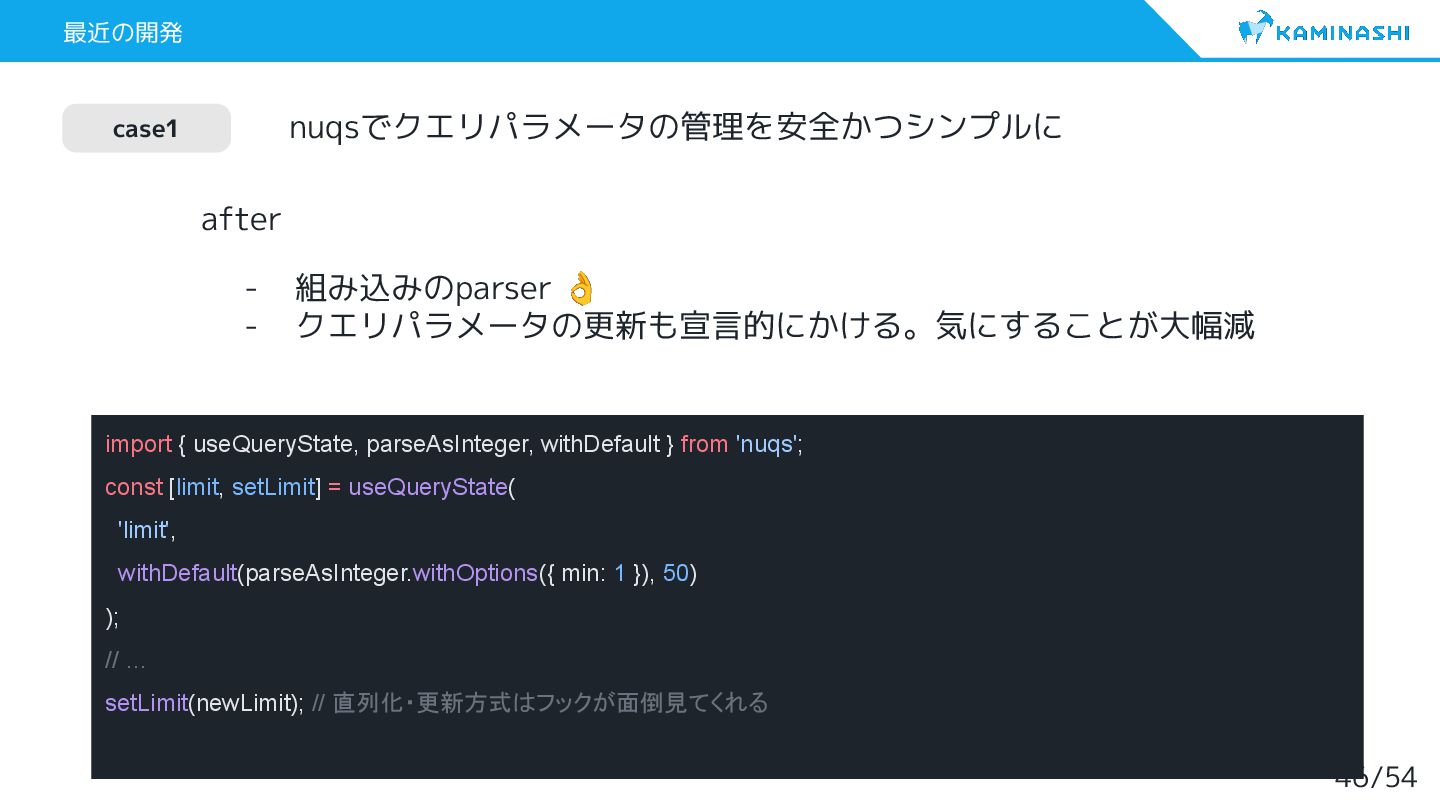
Task: Click the 組み込みのparser bullet
Action: pos(422,288)
